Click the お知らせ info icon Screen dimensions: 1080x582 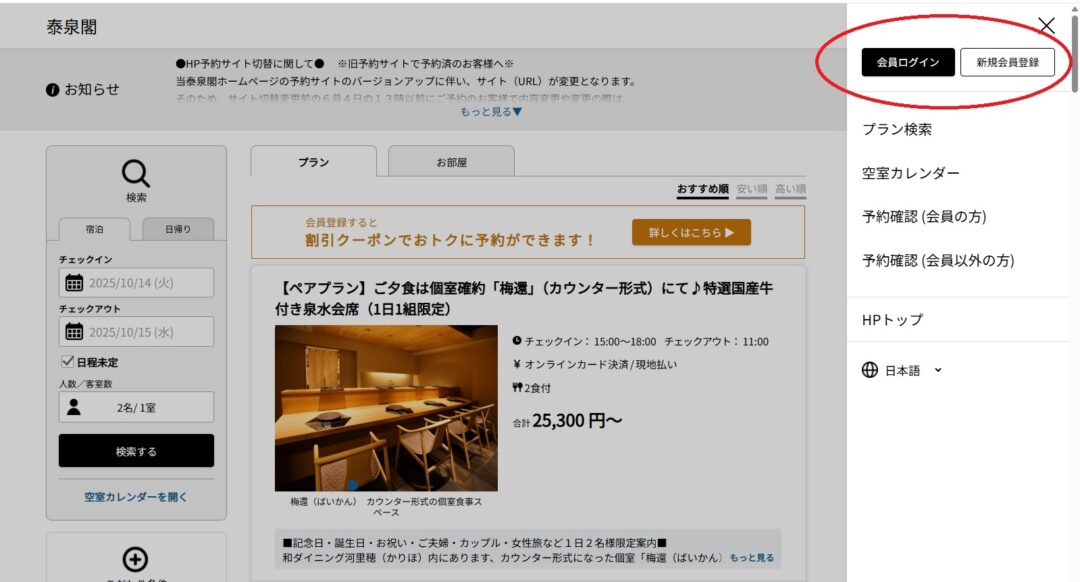pyautogui.click(x=52, y=90)
